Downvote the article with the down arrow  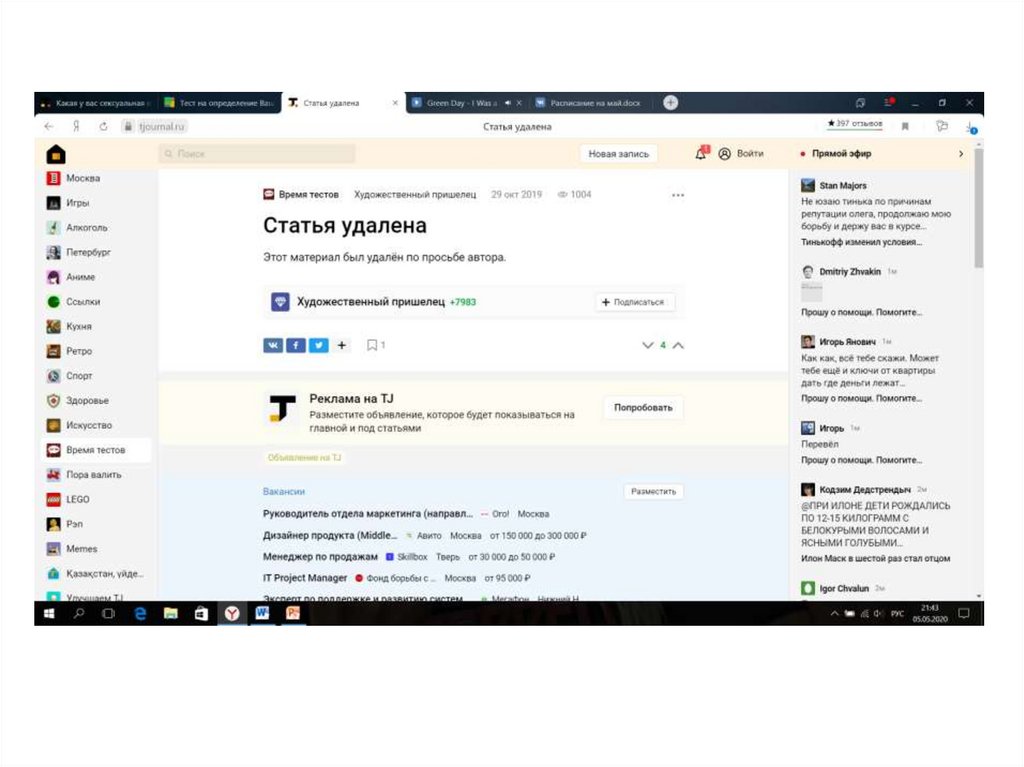[647, 345]
